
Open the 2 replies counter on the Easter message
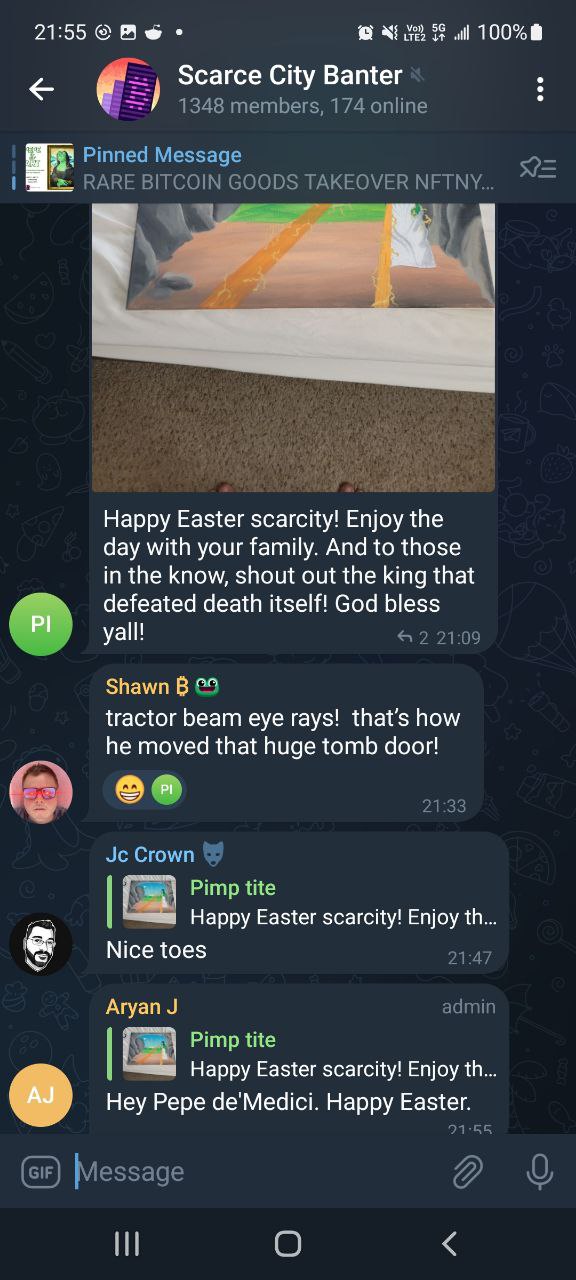(413, 637)
